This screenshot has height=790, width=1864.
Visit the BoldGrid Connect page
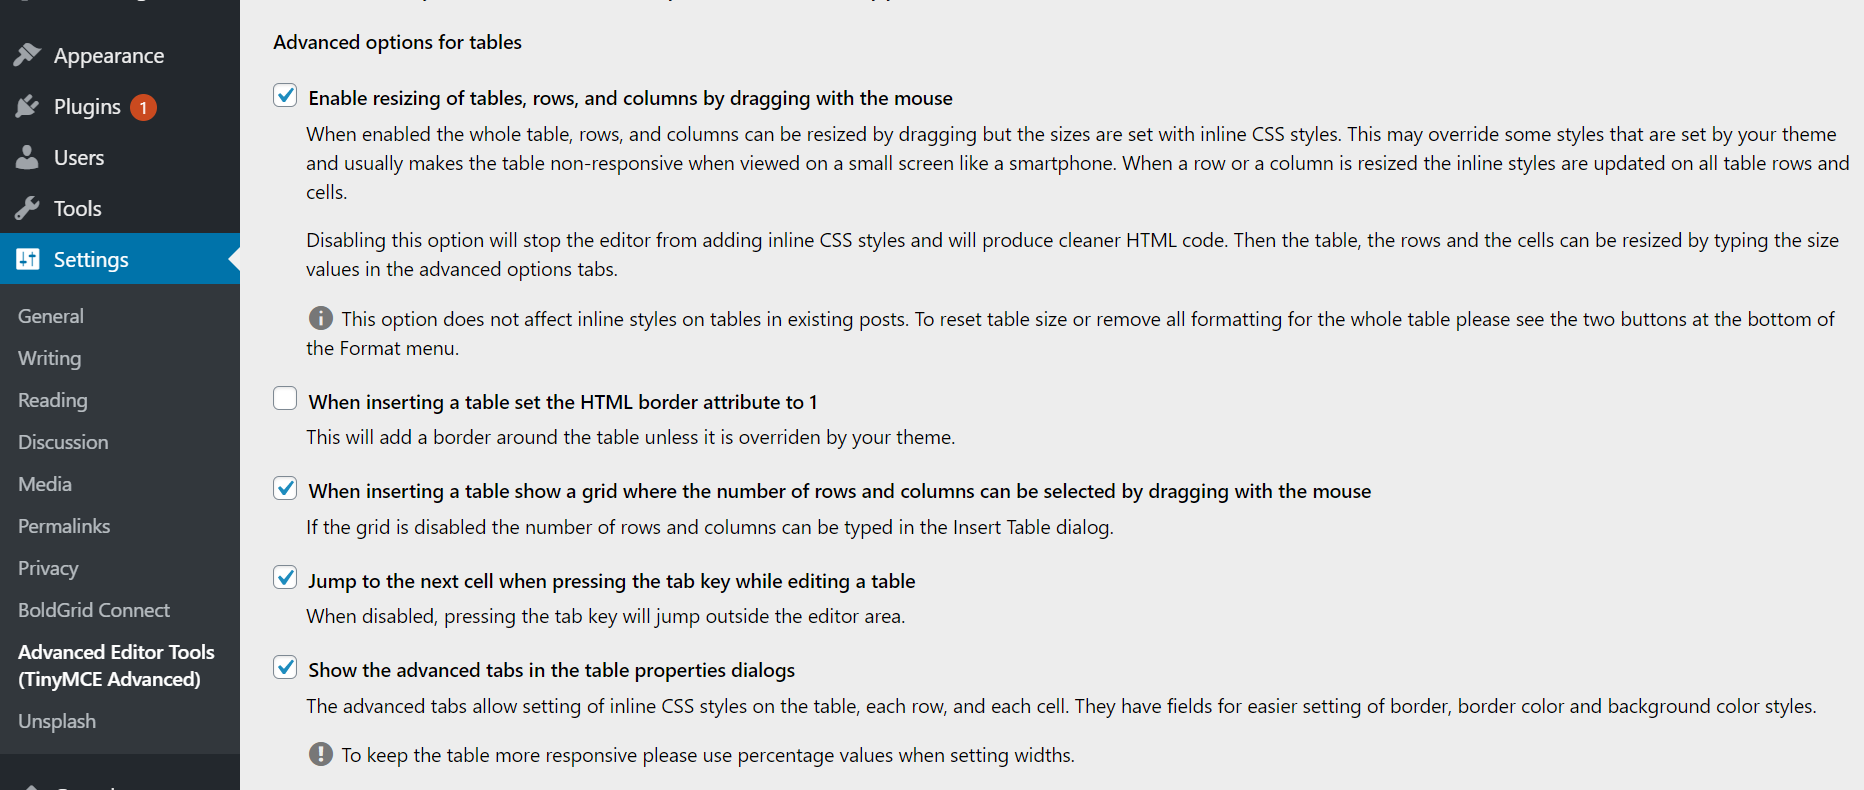(x=93, y=610)
